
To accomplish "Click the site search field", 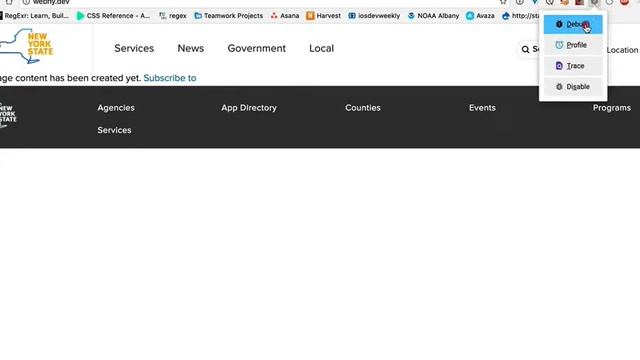I will pyautogui.click(x=529, y=50).
